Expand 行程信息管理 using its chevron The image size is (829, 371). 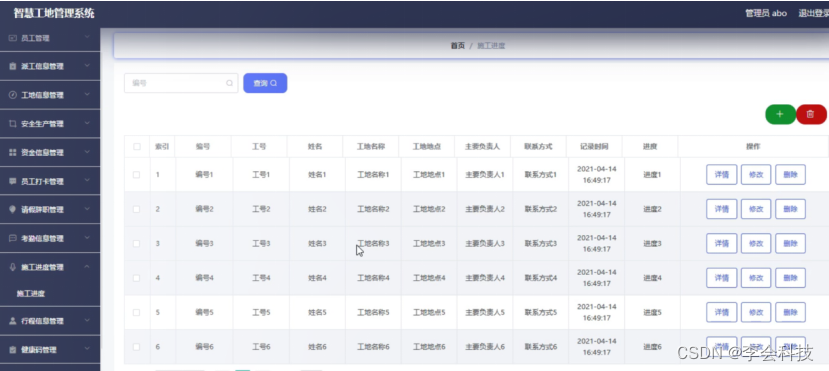pyautogui.click(x=87, y=320)
